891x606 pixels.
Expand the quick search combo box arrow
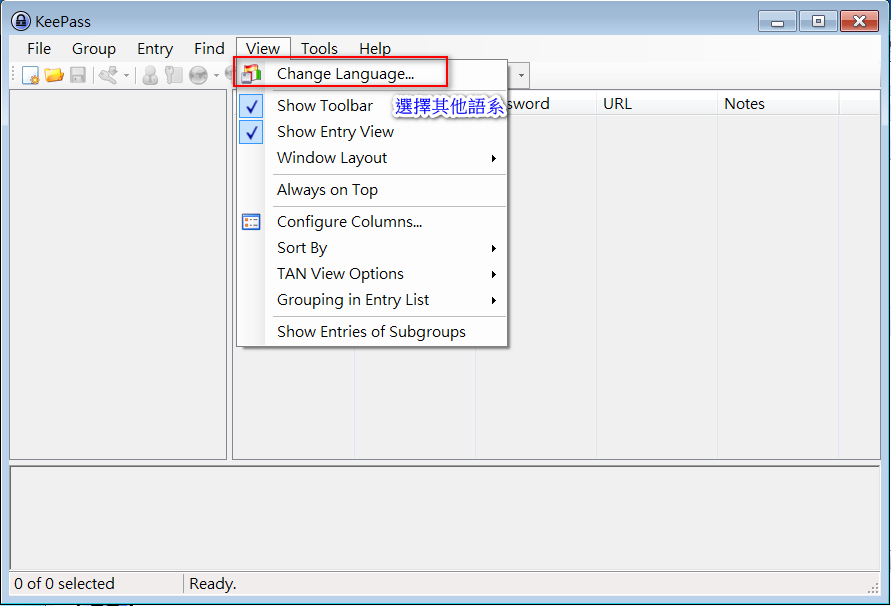pyautogui.click(x=521, y=75)
